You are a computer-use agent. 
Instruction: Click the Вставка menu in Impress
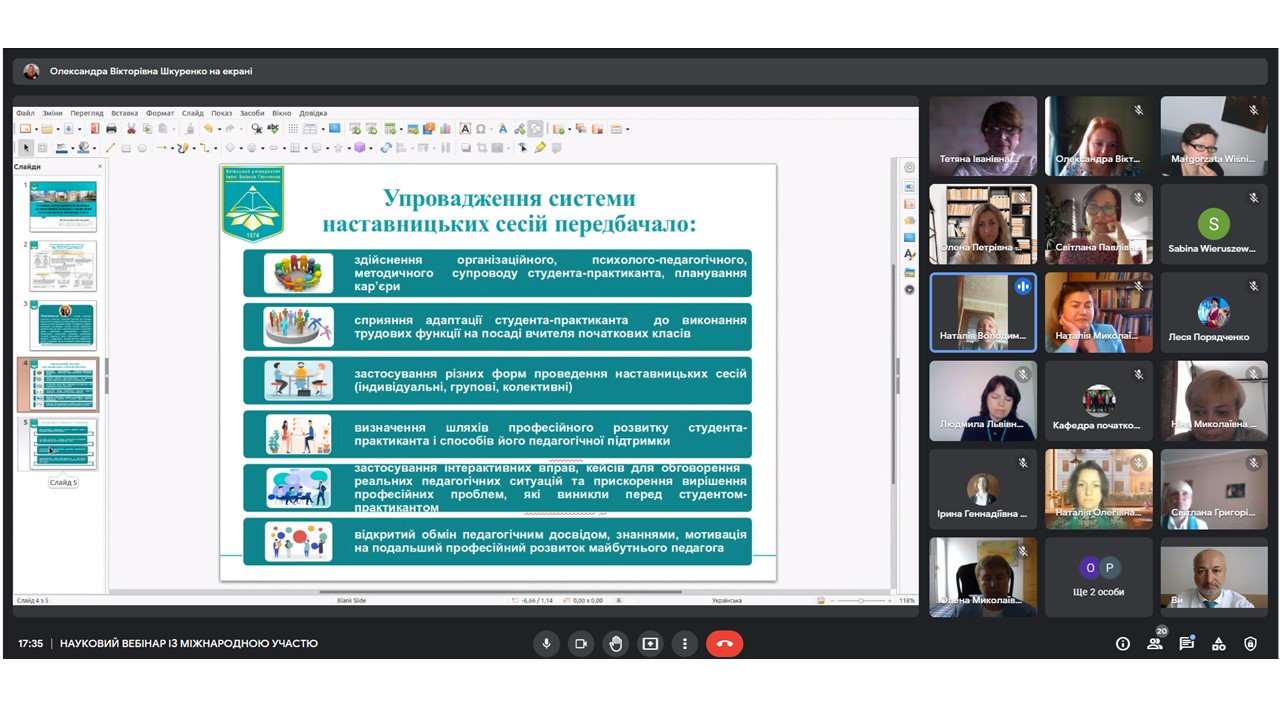tap(125, 113)
